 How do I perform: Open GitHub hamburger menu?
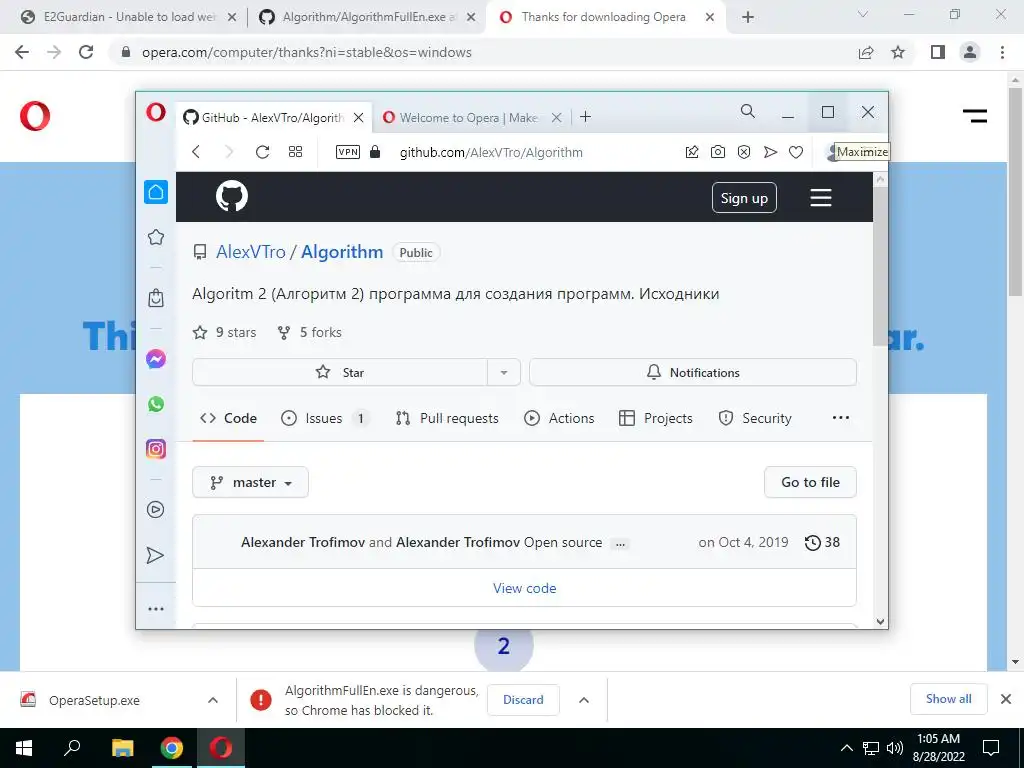pyautogui.click(x=821, y=197)
